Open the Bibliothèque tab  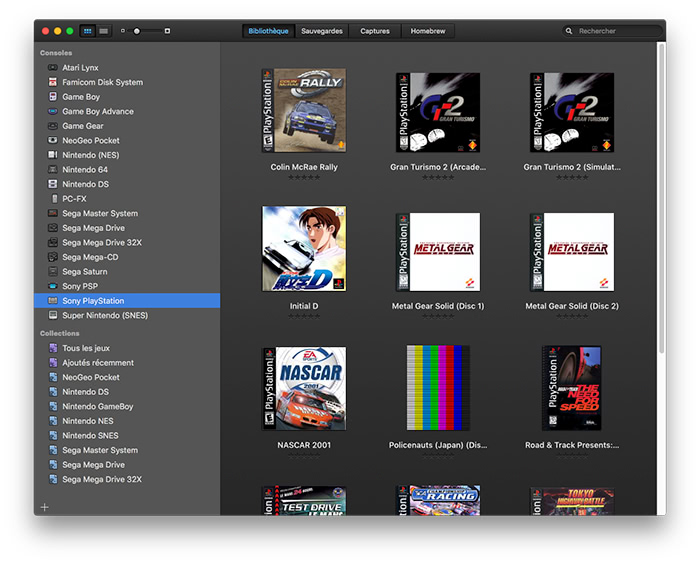coord(268,31)
